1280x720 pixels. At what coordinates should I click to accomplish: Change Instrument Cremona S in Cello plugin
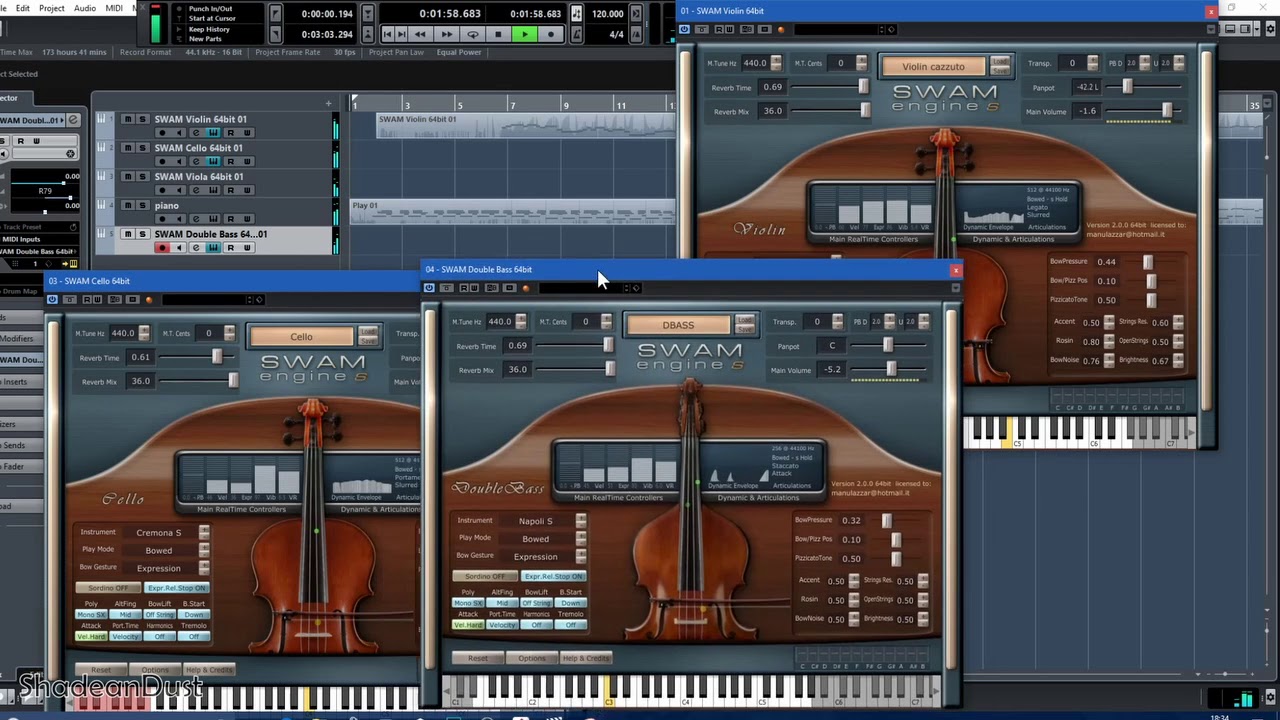pyautogui.click(x=158, y=533)
